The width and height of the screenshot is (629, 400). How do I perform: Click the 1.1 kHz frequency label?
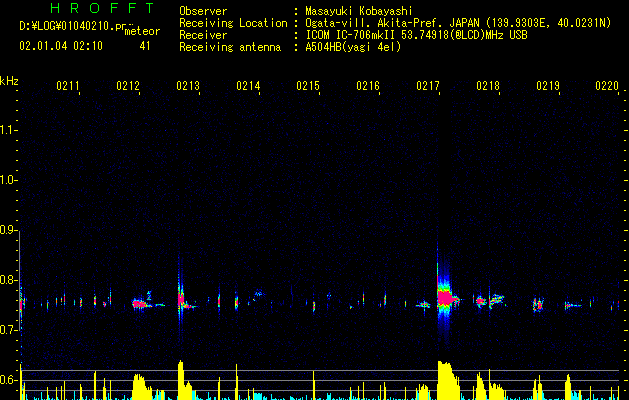[x=8, y=130]
